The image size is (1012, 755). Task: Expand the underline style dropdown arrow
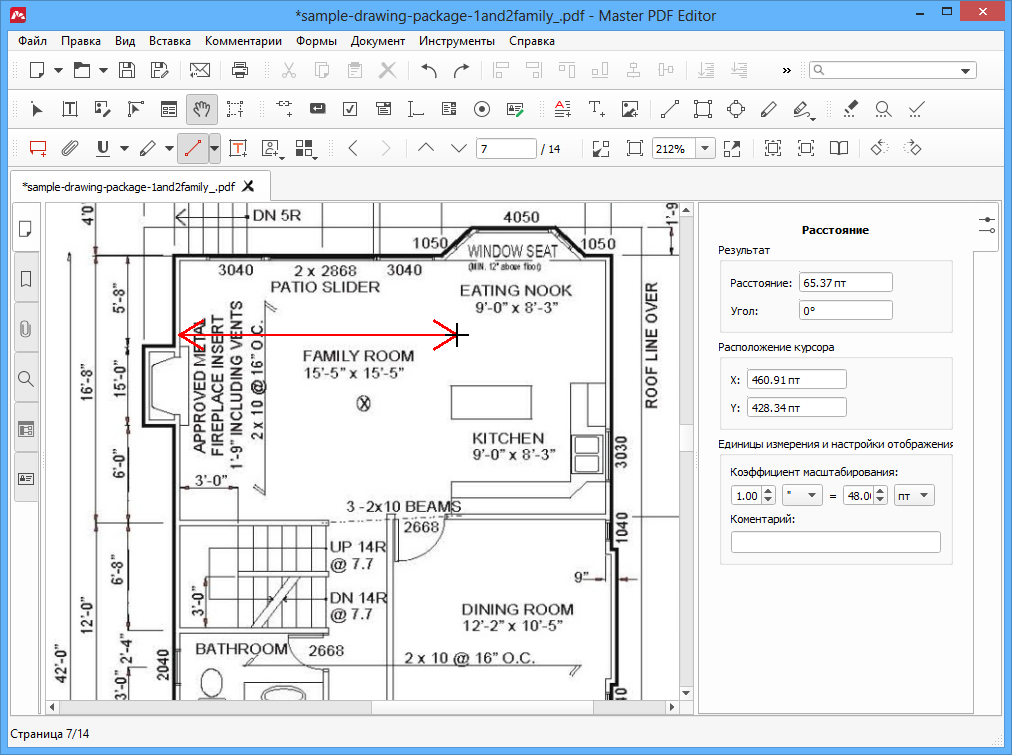click(x=124, y=148)
